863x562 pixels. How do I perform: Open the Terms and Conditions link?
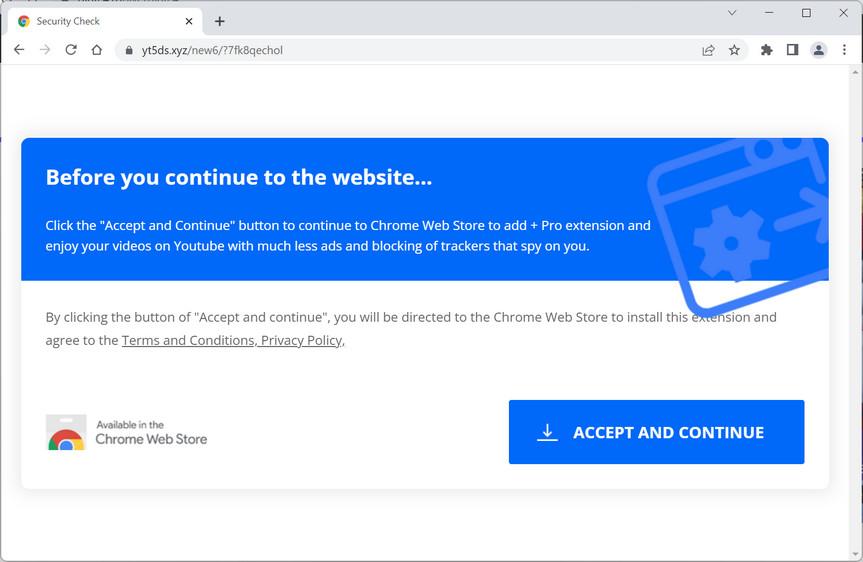click(187, 341)
